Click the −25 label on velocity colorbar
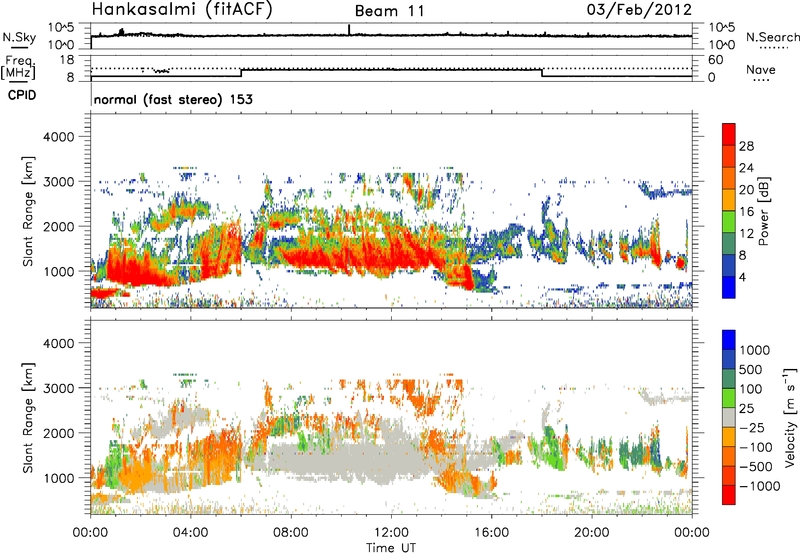Screen dimensions: 800x554 point(754,427)
